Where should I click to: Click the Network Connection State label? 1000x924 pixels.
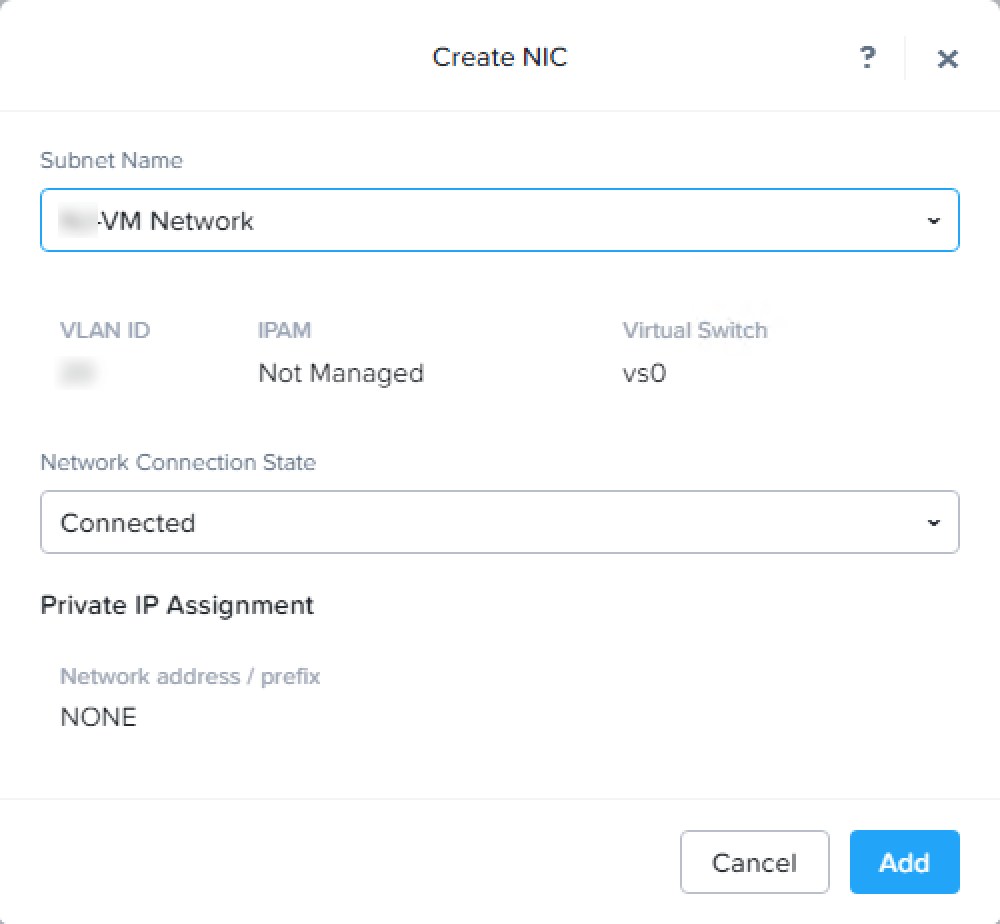[x=178, y=462]
